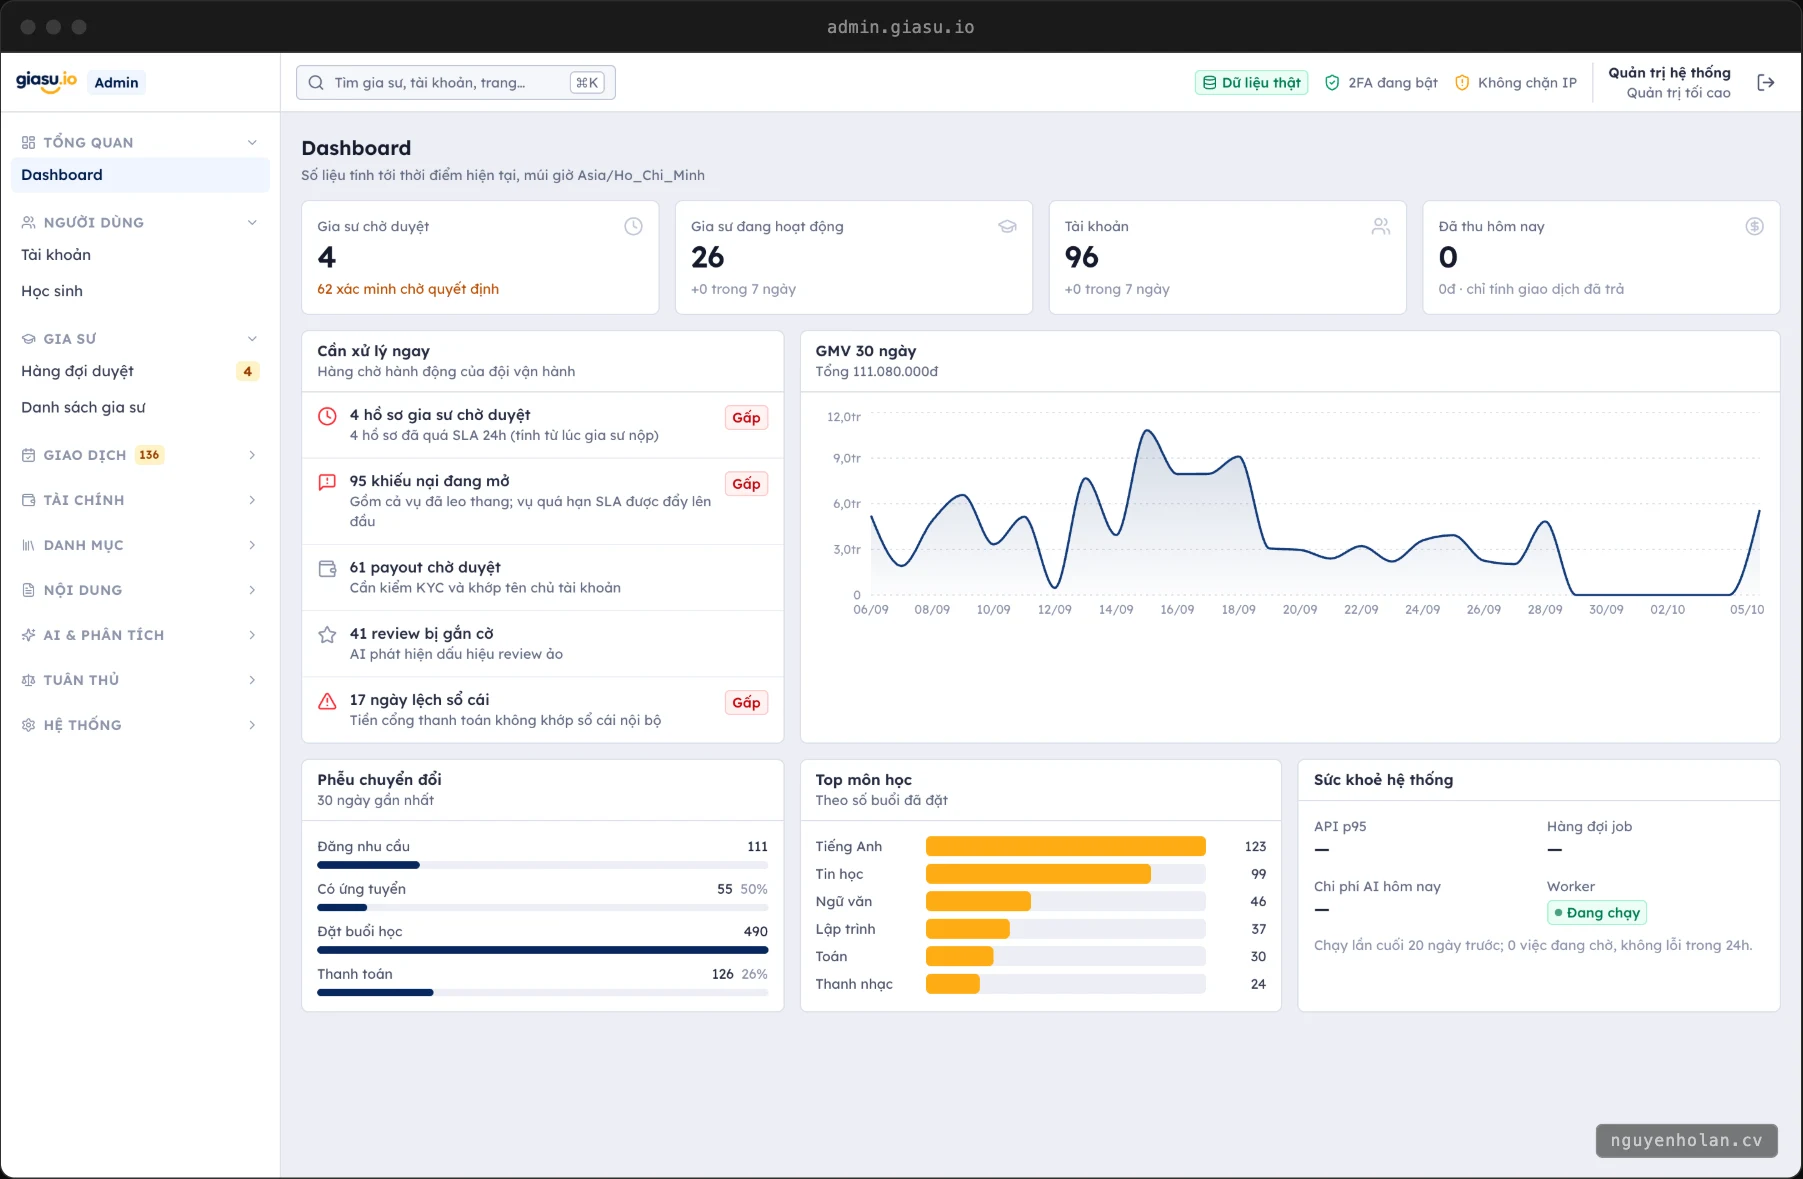Image resolution: width=1803 pixels, height=1179 pixels.
Task: Open Tài khoản in the sidebar
Action: click(140, 255)
